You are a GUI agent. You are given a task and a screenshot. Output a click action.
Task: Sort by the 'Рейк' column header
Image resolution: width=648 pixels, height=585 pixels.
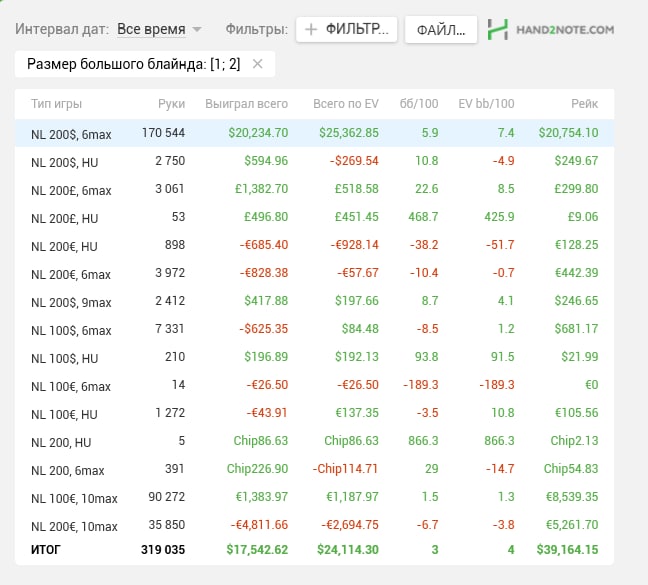coord(584,104)
